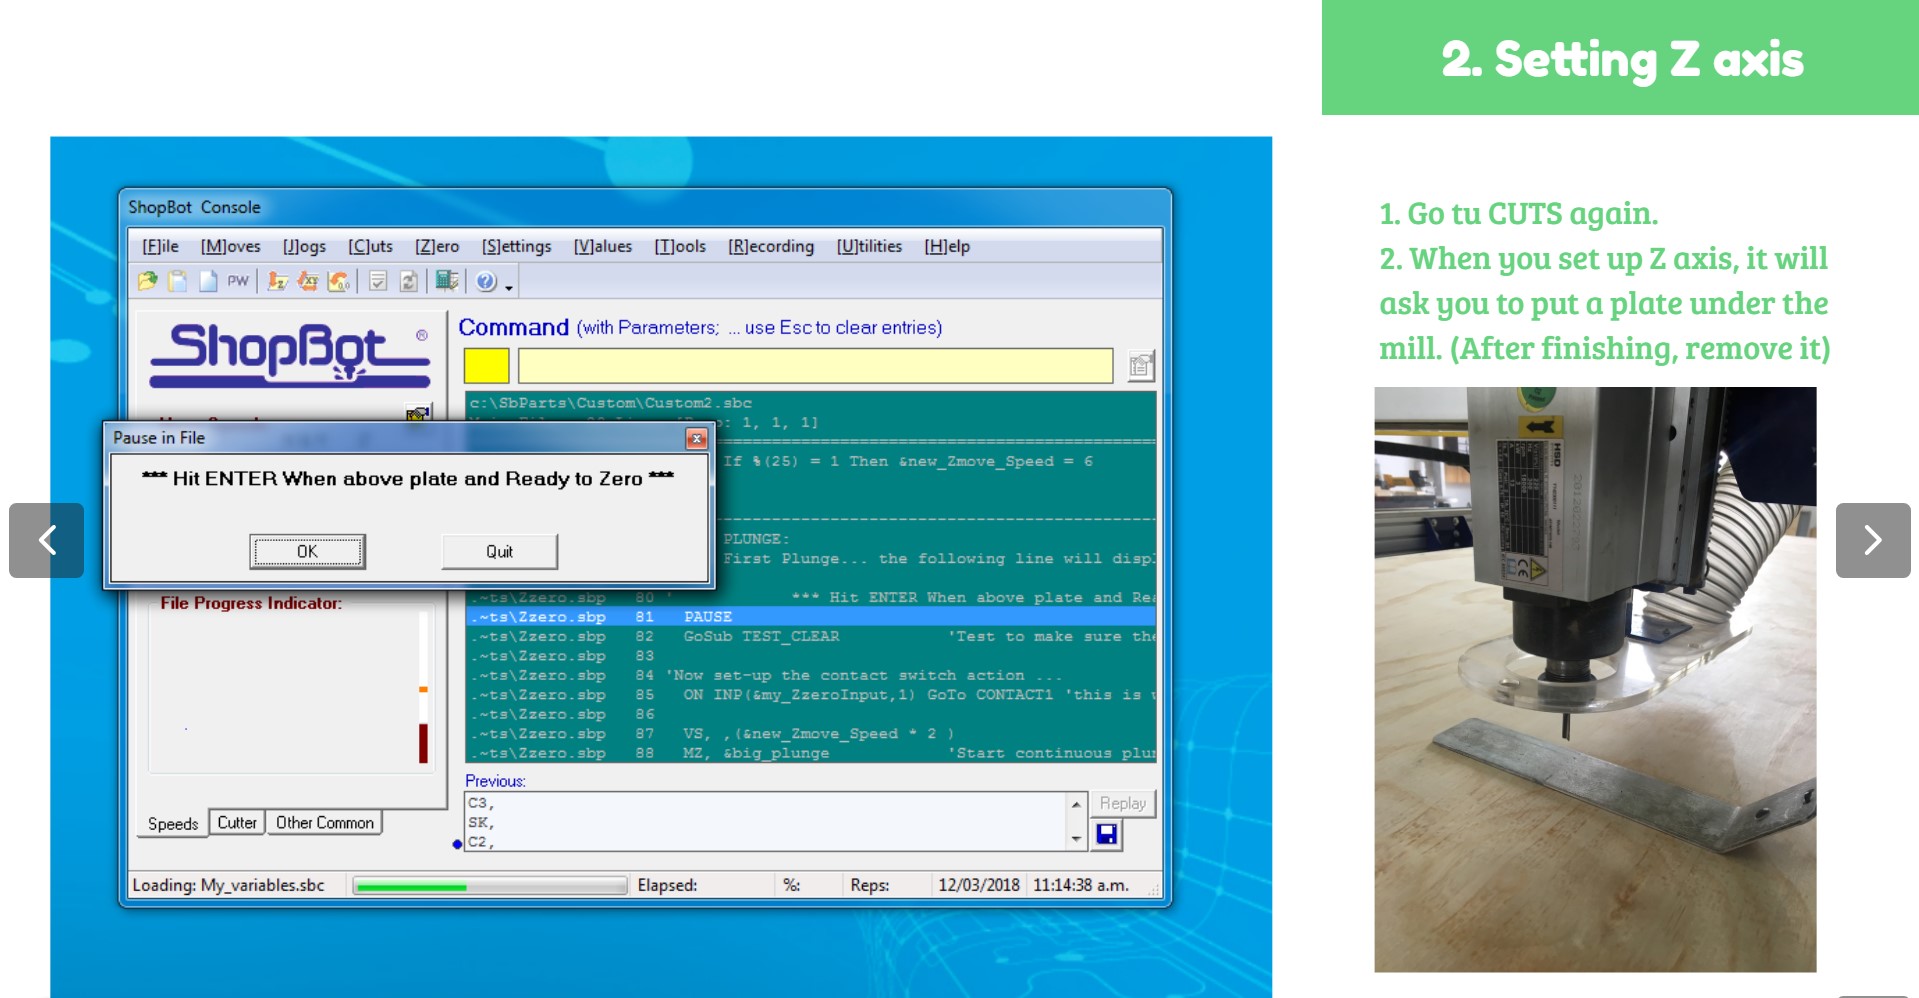Click the small yellow command indicator box
1919x998 pixels.
486,366
